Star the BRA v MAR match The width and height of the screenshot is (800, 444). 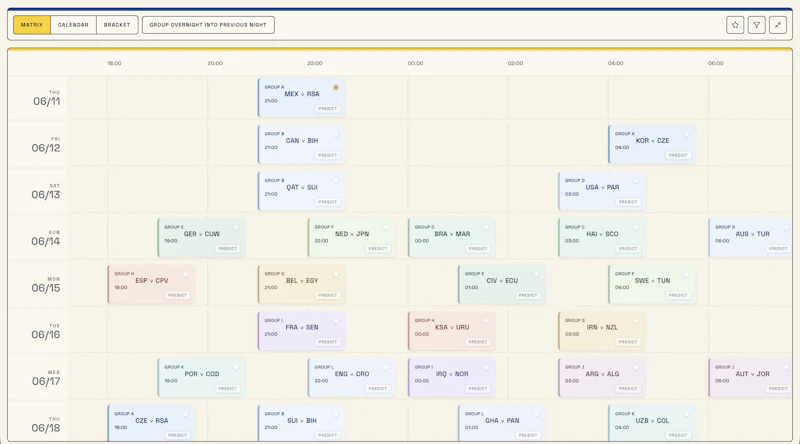pos(486,228)
